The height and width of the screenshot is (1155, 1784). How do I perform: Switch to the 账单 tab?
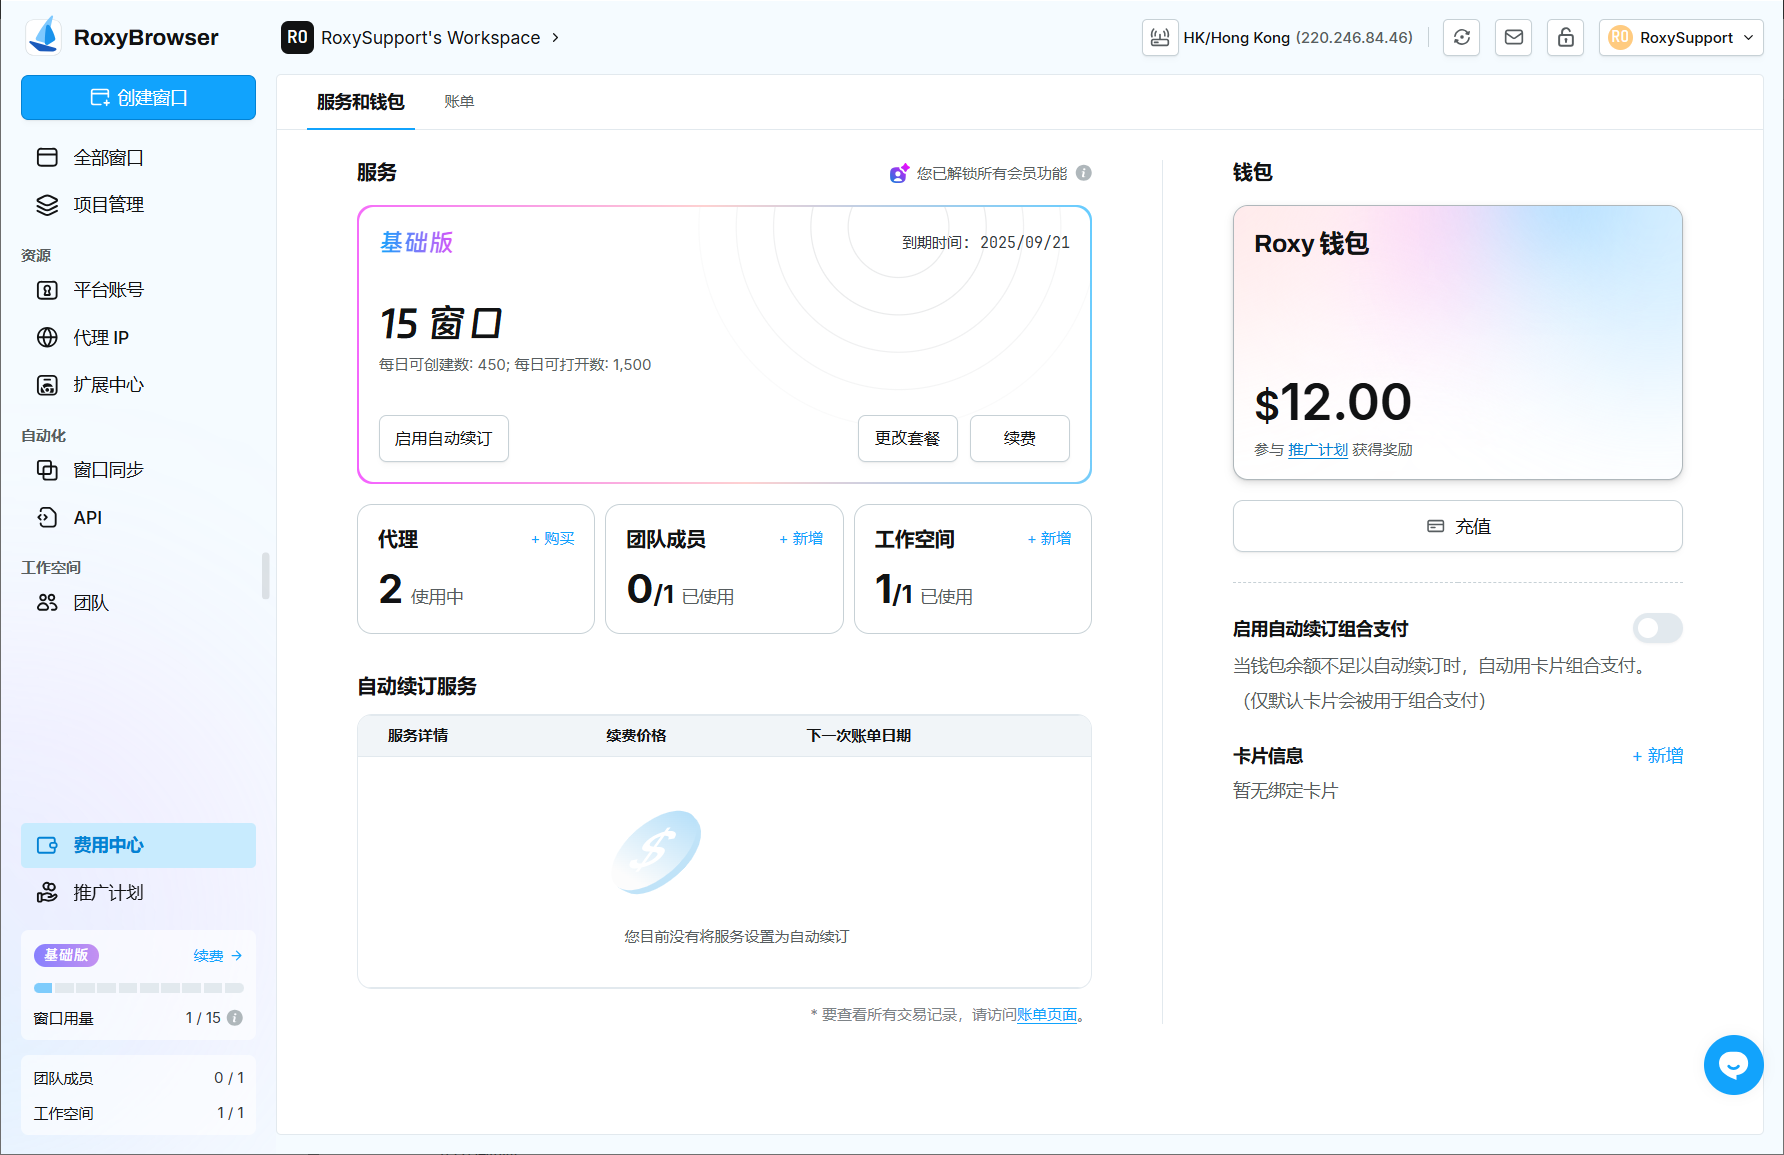coord(459,102)
